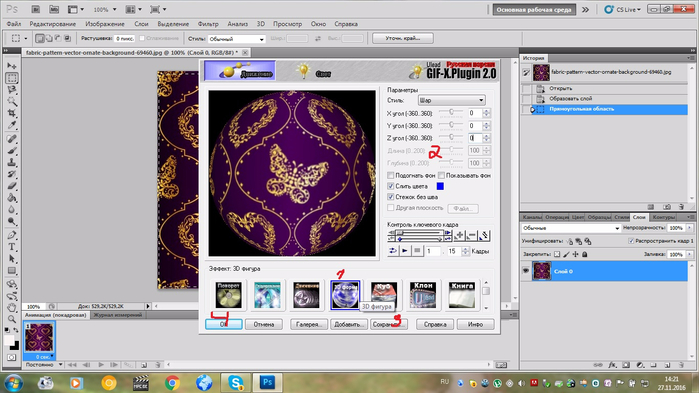Select the Zoom tool in toolbox
This screenshot has width=699, height=393.
(x=12, y=319)
